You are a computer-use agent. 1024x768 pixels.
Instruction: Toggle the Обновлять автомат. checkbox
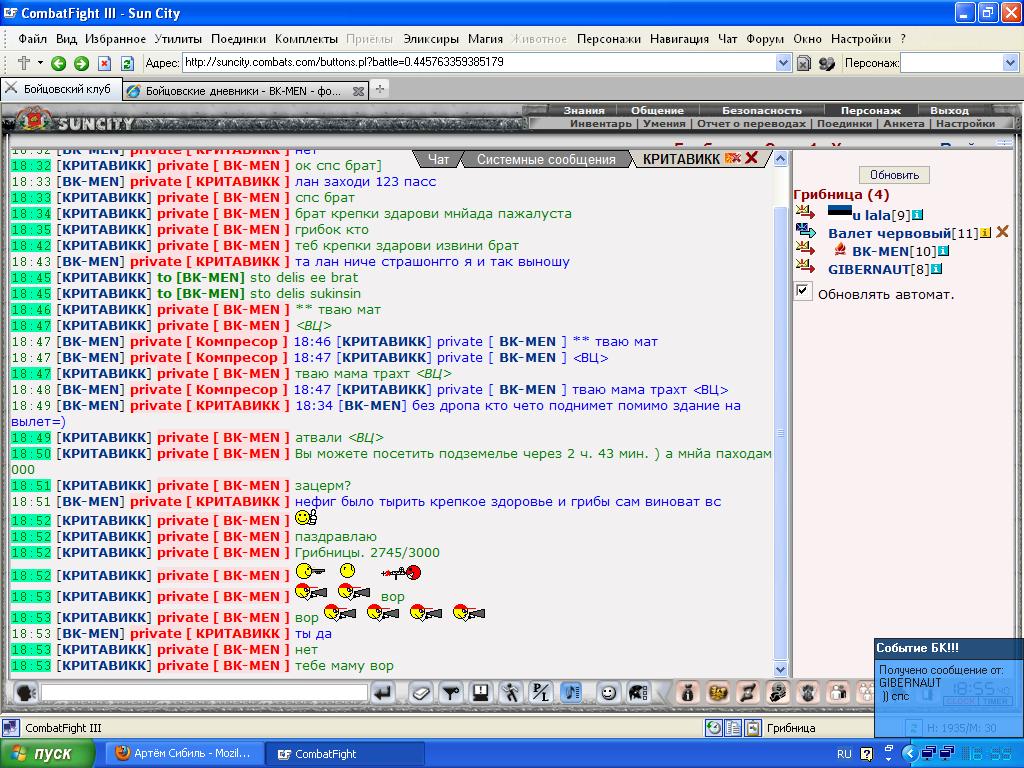tap(803, 291)
